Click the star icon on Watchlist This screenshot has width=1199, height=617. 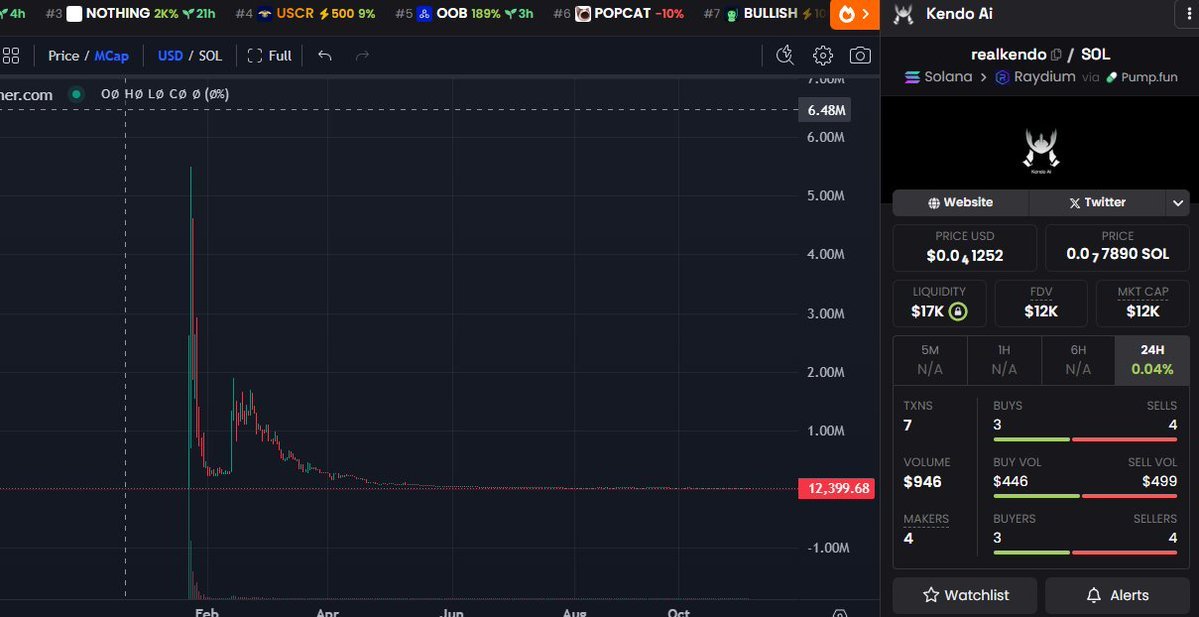tap(931, 595)
